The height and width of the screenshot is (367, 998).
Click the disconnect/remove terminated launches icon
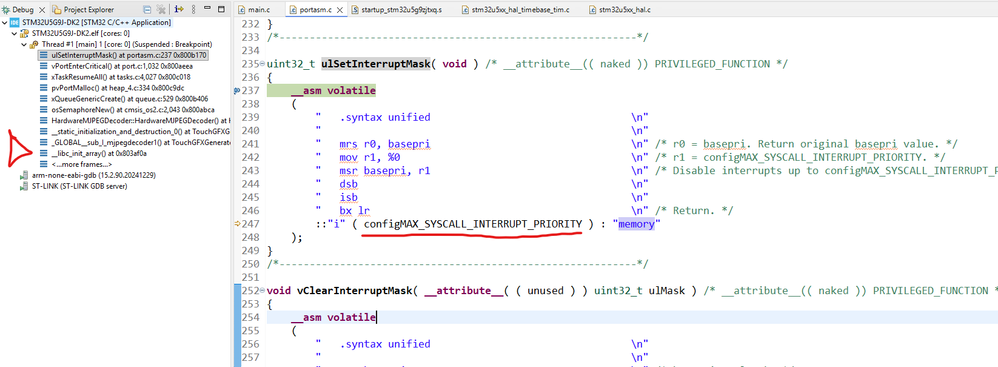(x=161, y=10)
